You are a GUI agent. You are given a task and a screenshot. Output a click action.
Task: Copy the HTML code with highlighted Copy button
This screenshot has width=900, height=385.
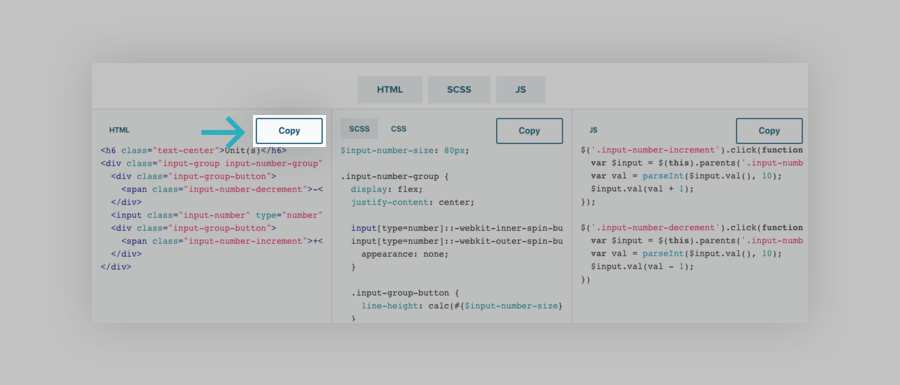(289, 131)
